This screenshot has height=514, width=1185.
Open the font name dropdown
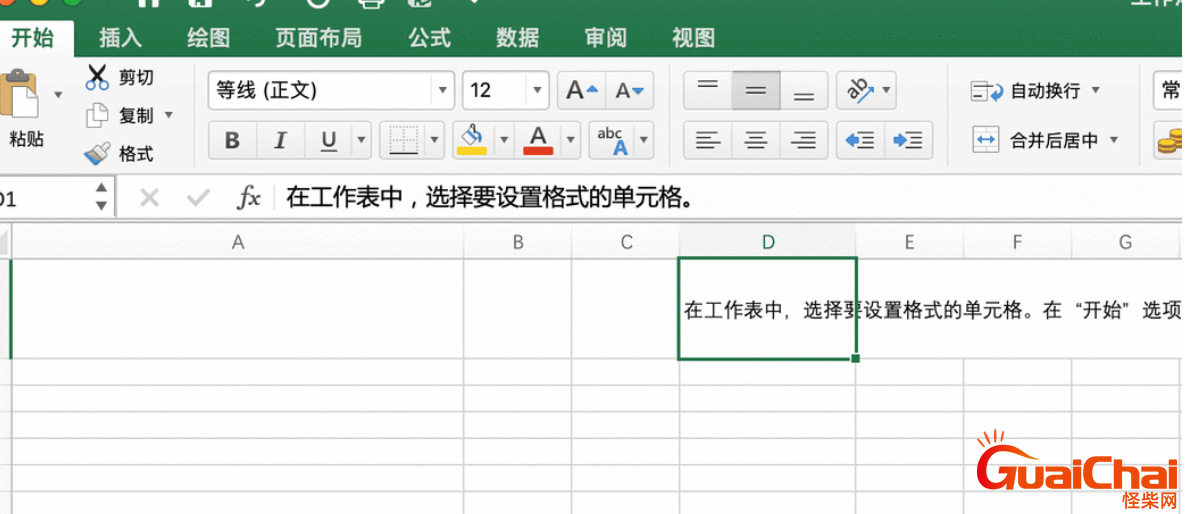point(443,91)
